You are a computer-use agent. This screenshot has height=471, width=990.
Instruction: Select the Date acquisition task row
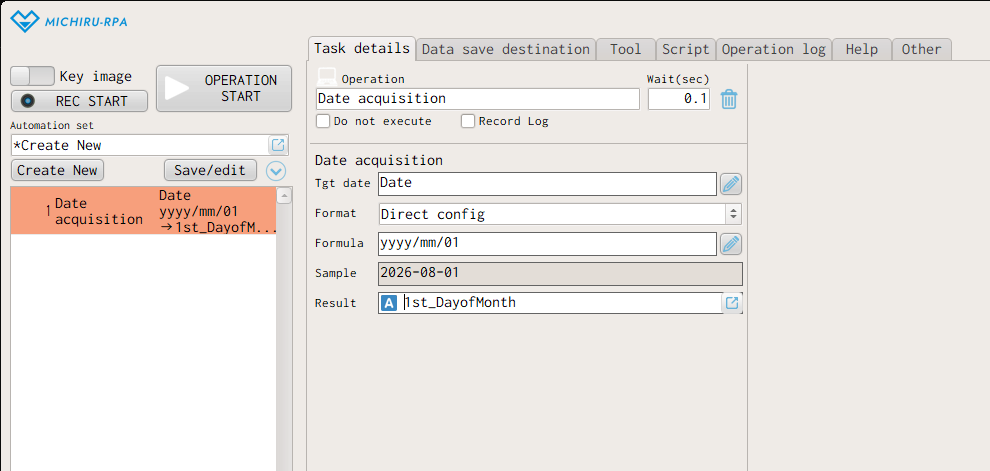[143, 211]
